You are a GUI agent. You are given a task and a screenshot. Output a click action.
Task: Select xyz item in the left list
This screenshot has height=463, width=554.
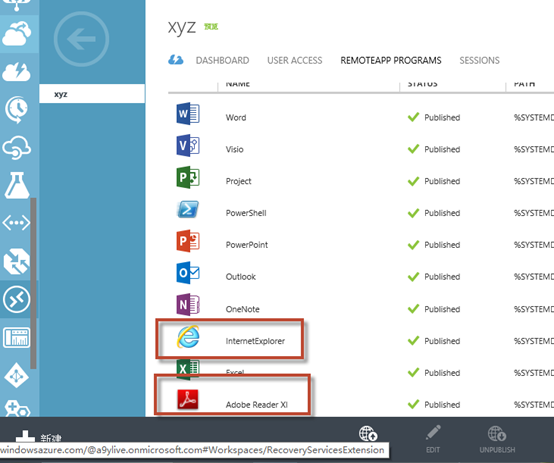[x=92, y=94]
